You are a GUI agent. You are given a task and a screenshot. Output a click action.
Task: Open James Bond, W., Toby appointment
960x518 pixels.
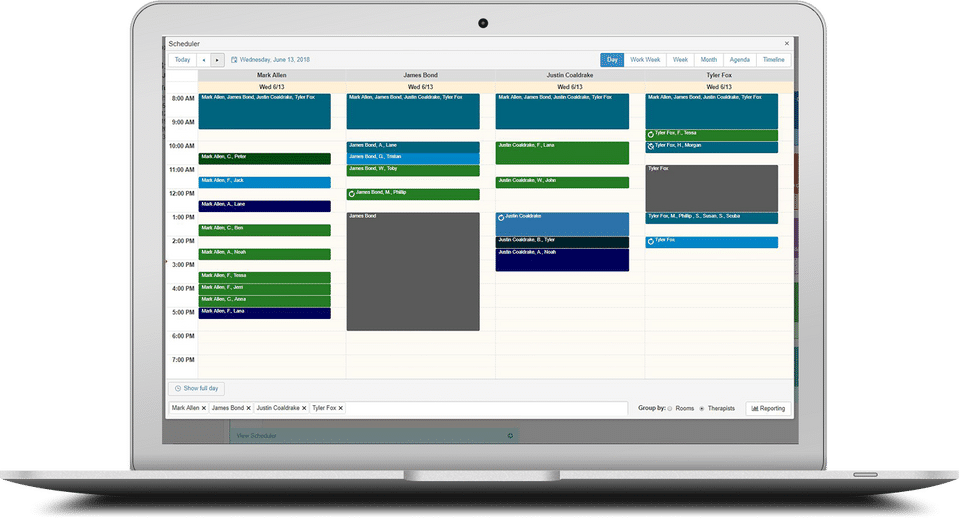coord(413,170)
